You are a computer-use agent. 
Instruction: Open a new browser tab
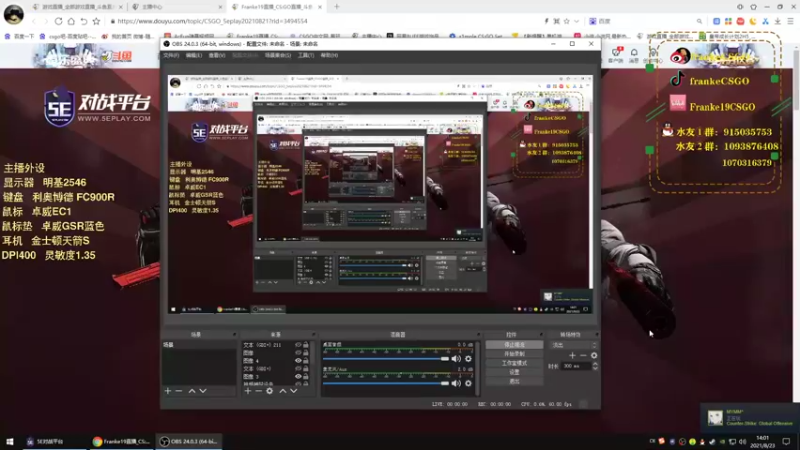point(337,7)
